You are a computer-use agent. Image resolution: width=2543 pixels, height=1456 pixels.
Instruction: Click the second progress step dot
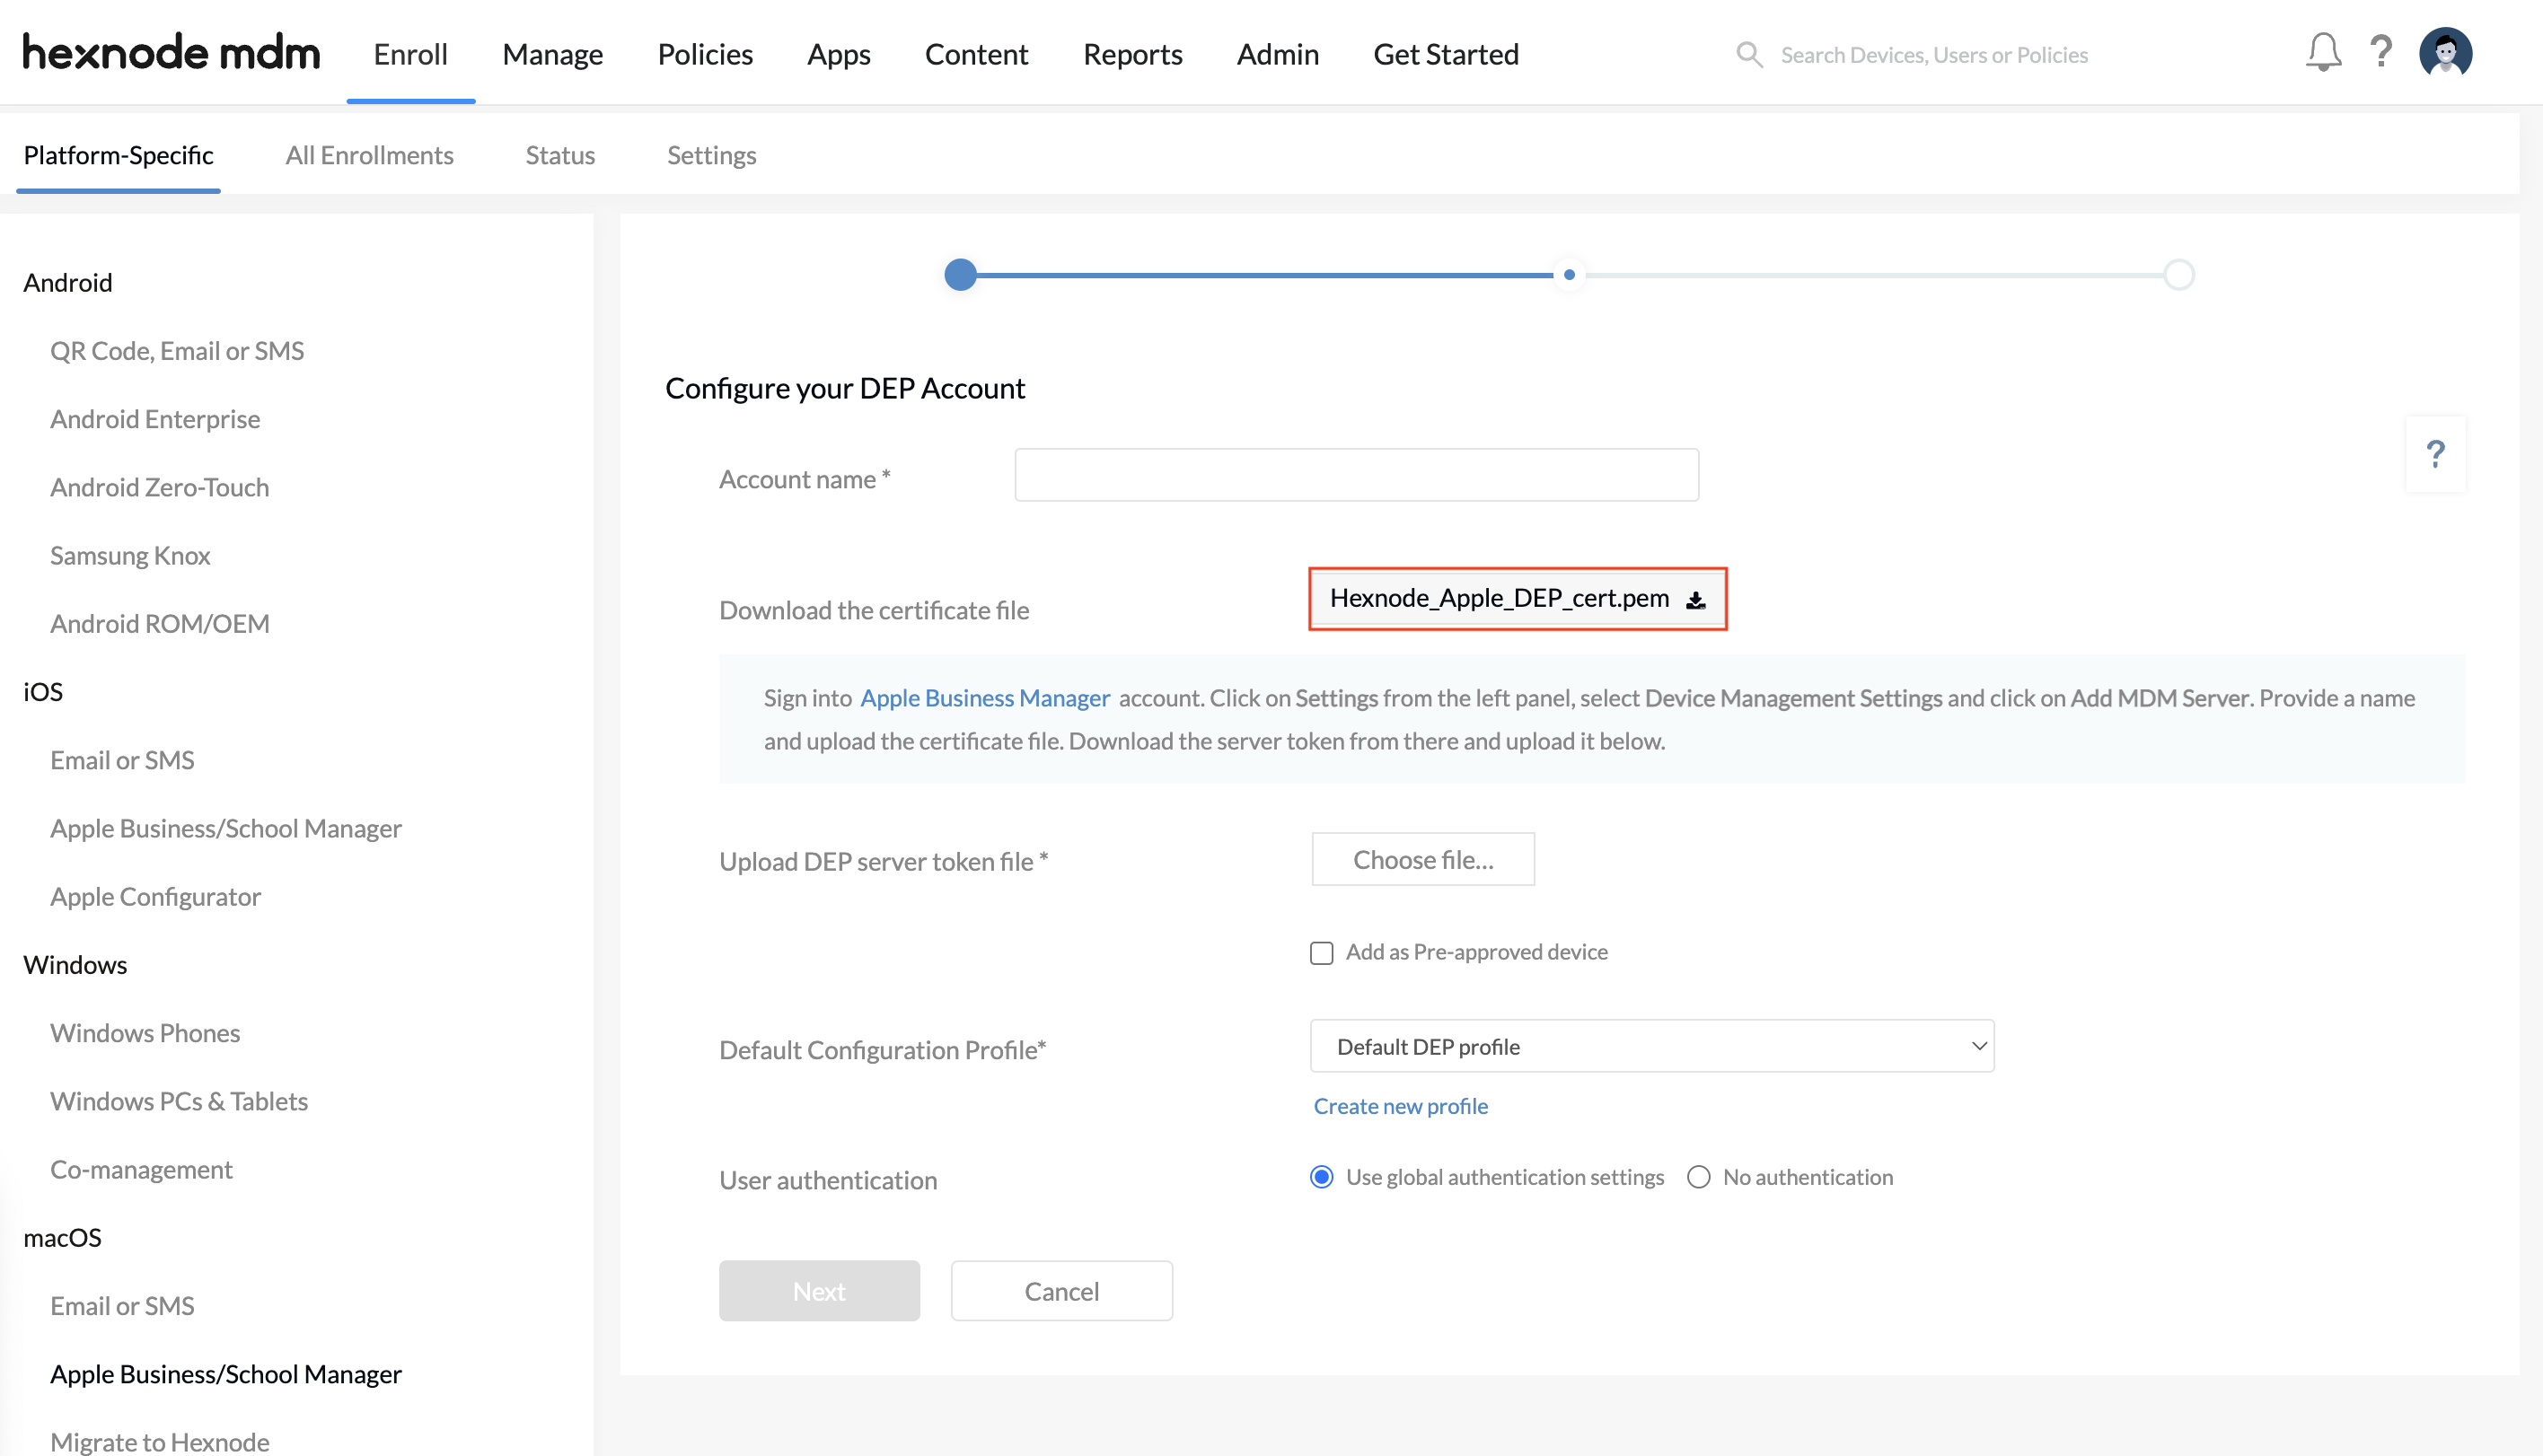[1569, 274]
